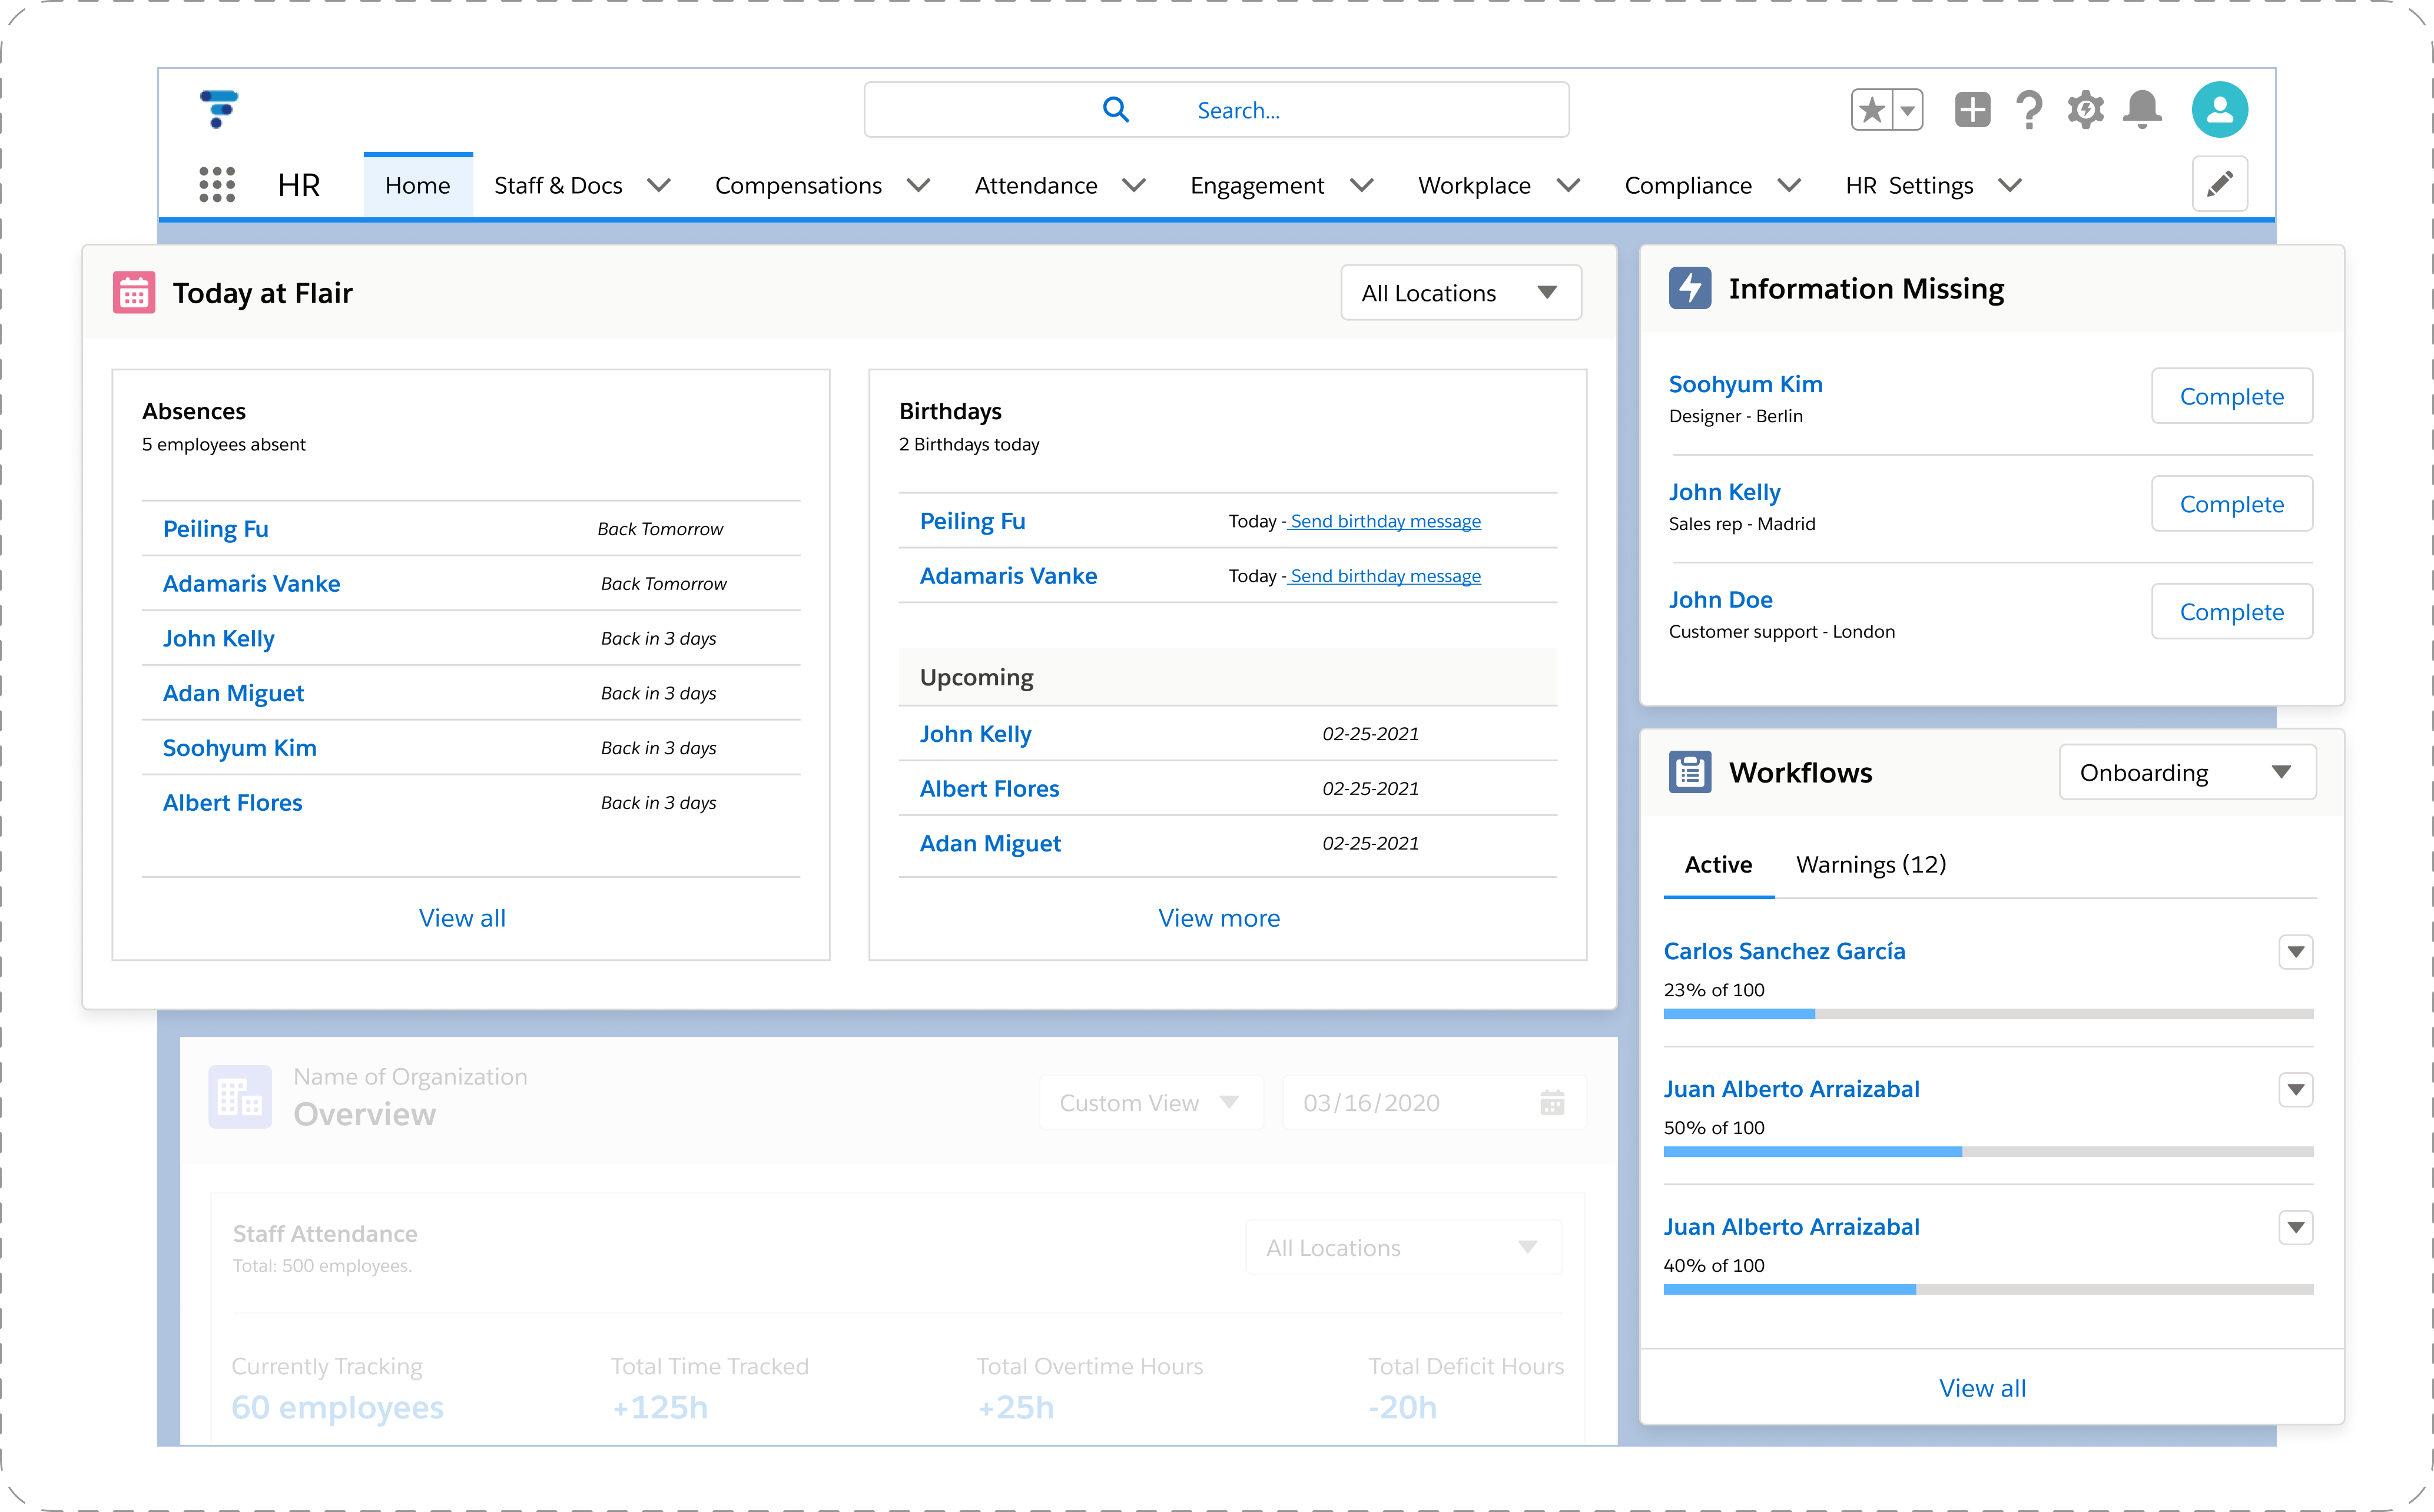
Task: Click into the Search field
Action: (x=1238, y=110)
